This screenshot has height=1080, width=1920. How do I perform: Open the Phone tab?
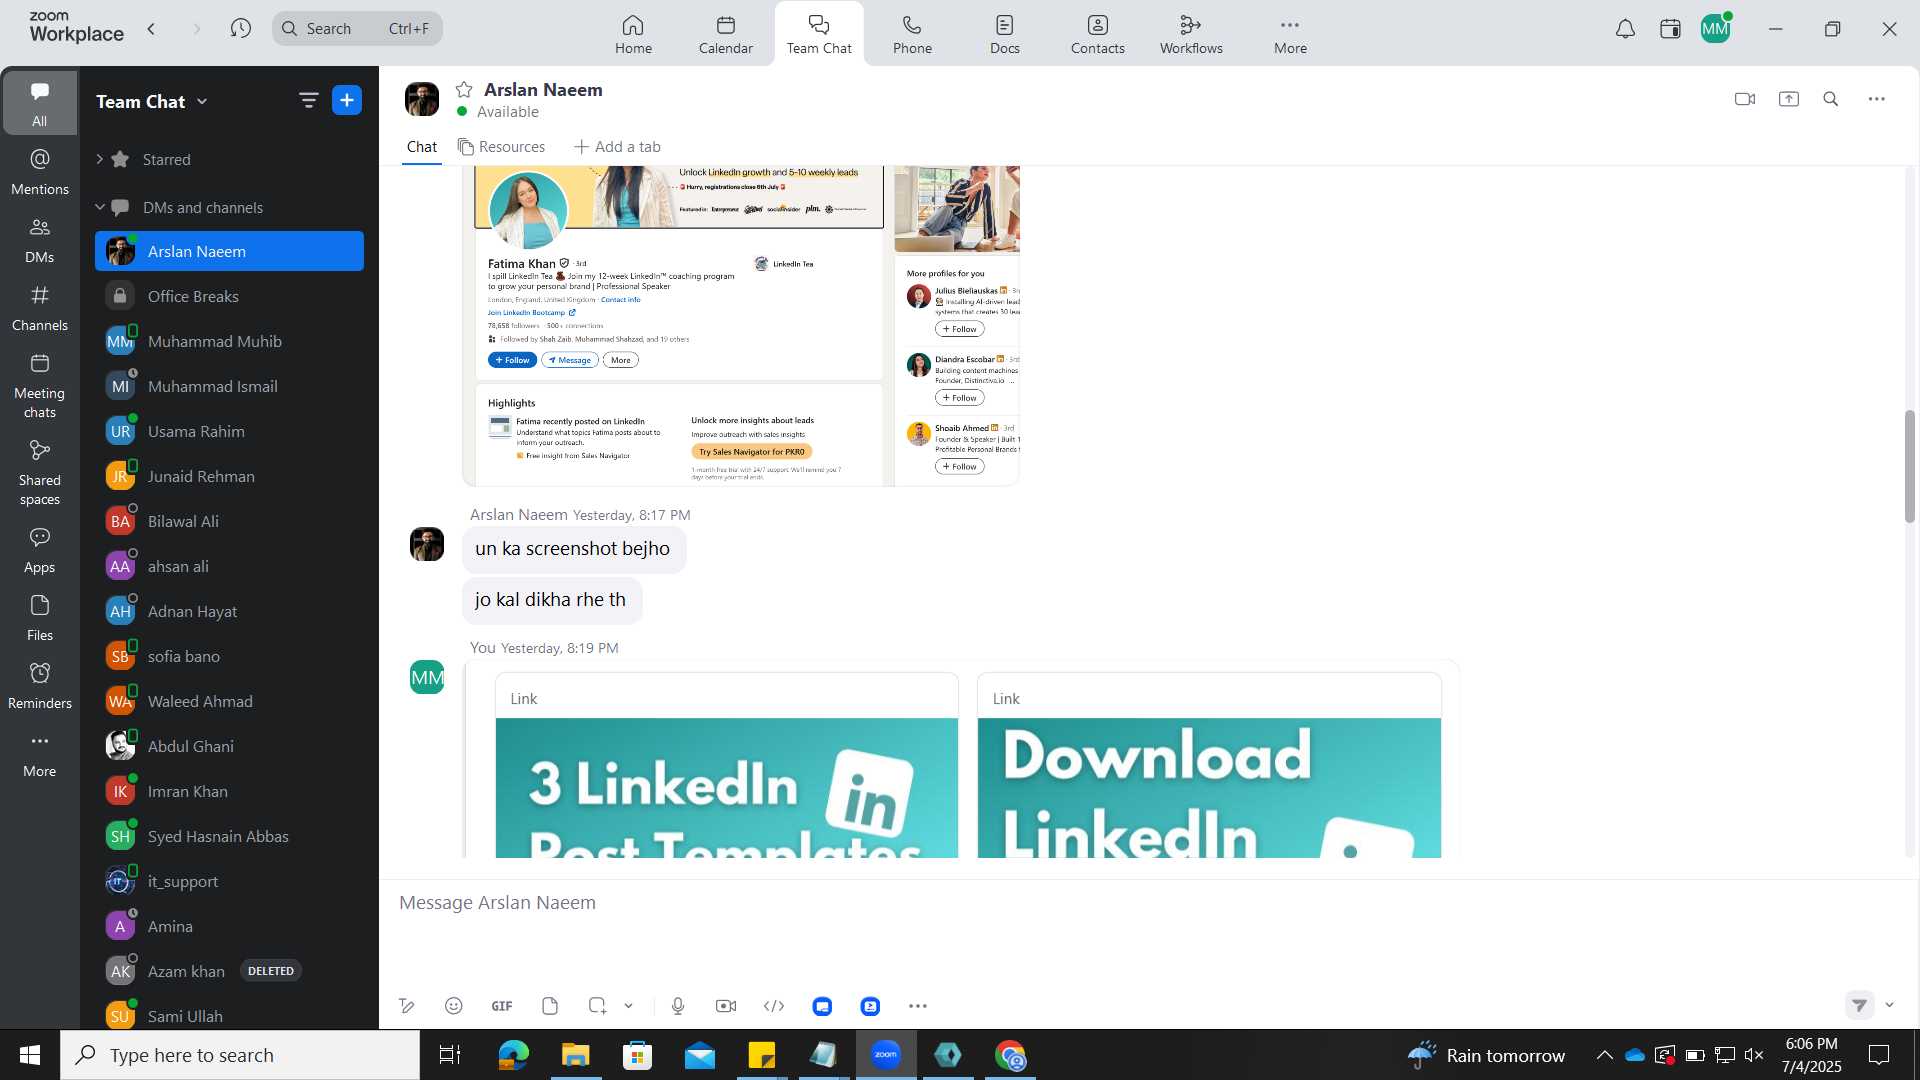912,34
